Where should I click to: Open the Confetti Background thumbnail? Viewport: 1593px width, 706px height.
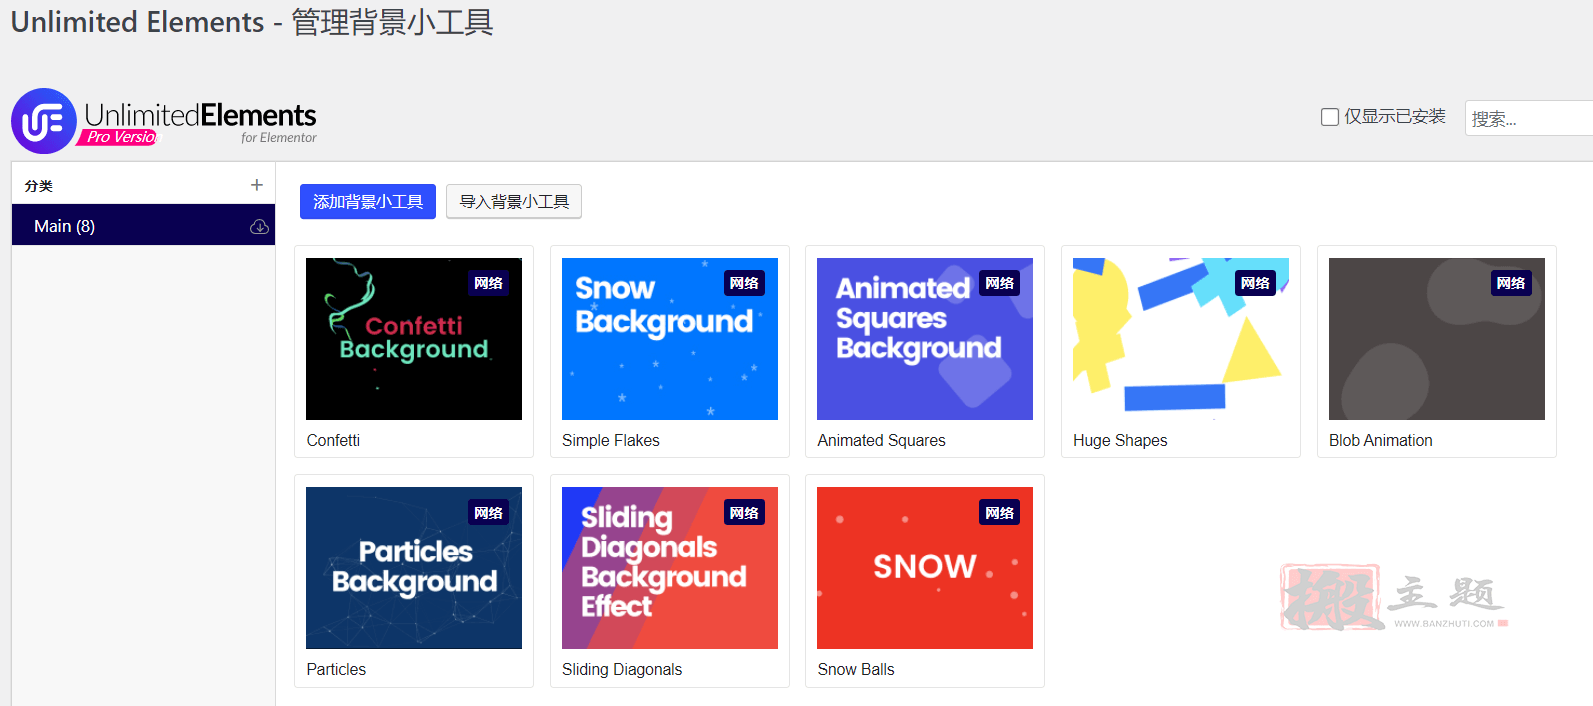point(414,339)
